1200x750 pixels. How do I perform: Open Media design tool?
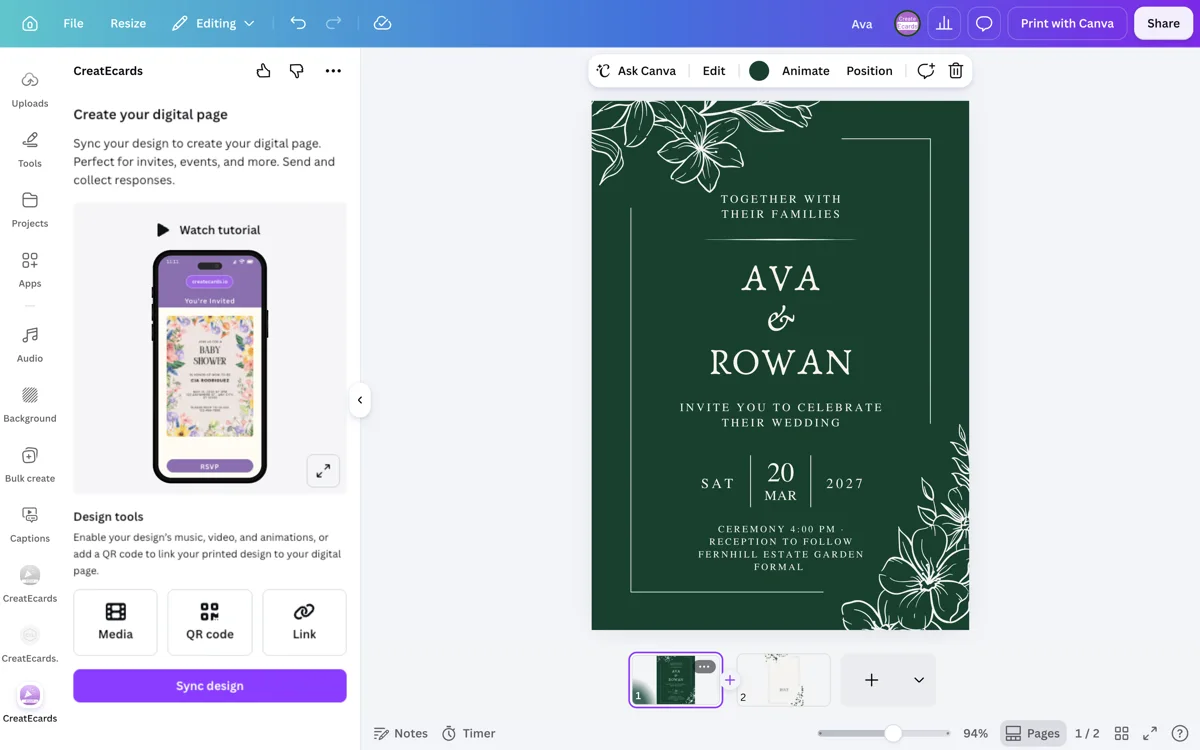(115, 622)
